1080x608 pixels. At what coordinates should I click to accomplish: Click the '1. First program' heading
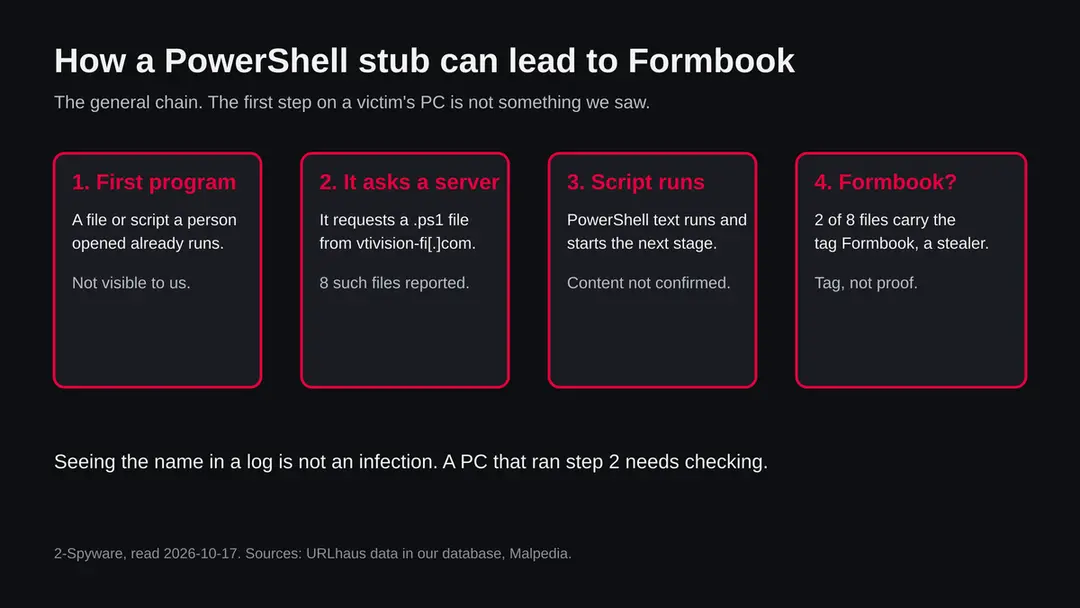coord(154,182)
